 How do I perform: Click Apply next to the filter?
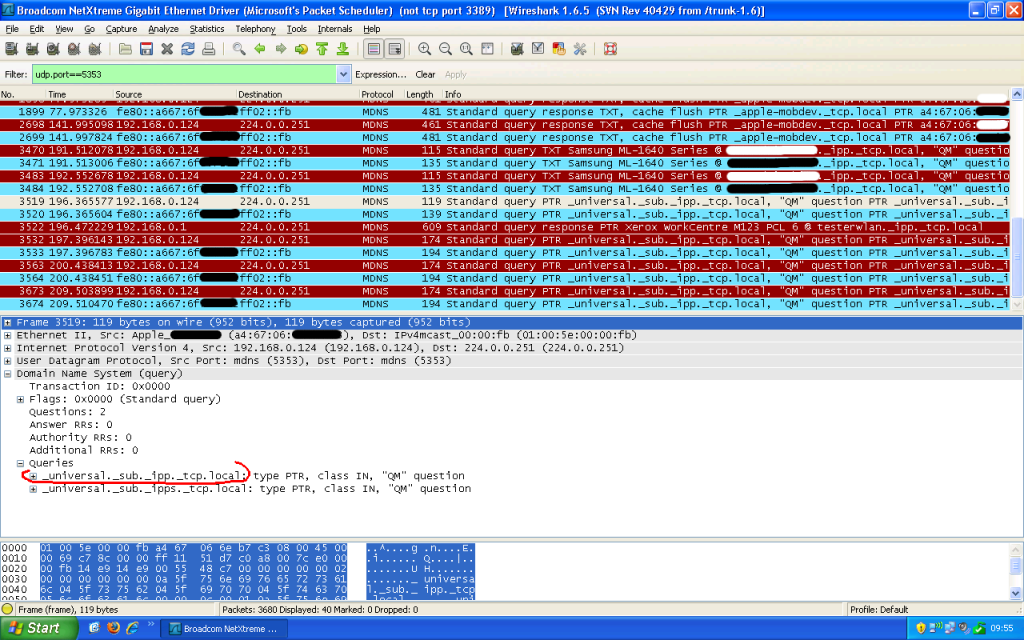(456, 74)
